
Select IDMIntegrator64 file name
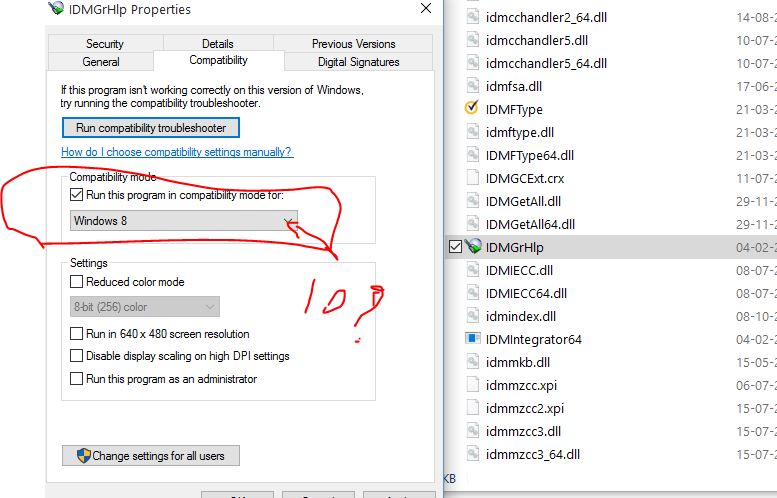pyautogui.click(x=534, y=339)
